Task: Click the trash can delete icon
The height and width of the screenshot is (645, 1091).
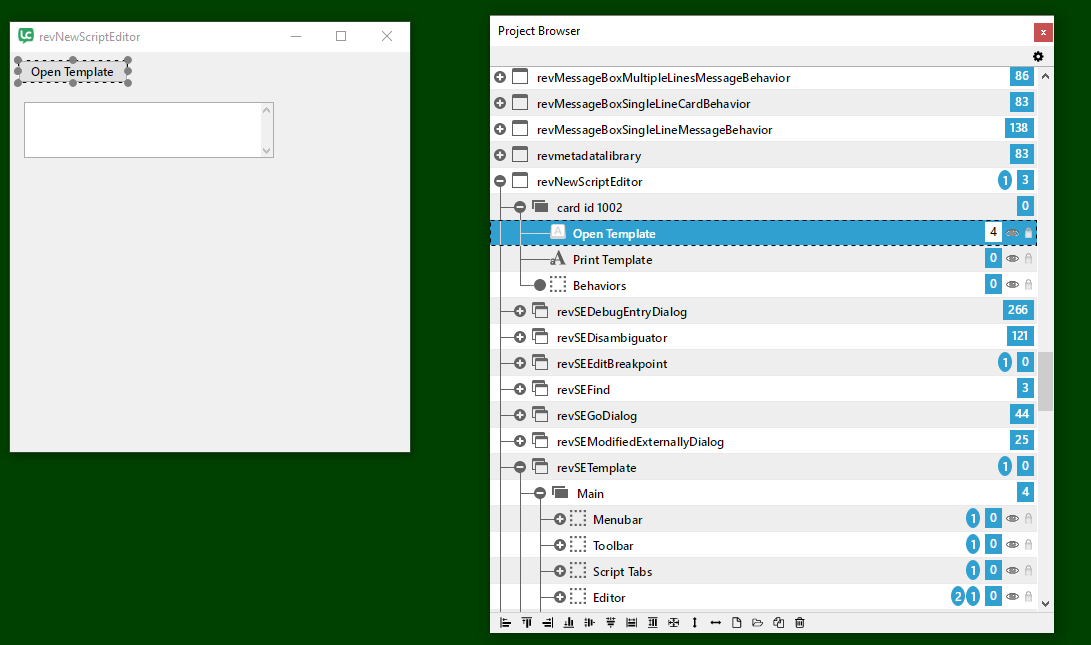Action: click(x=800, y=623)
